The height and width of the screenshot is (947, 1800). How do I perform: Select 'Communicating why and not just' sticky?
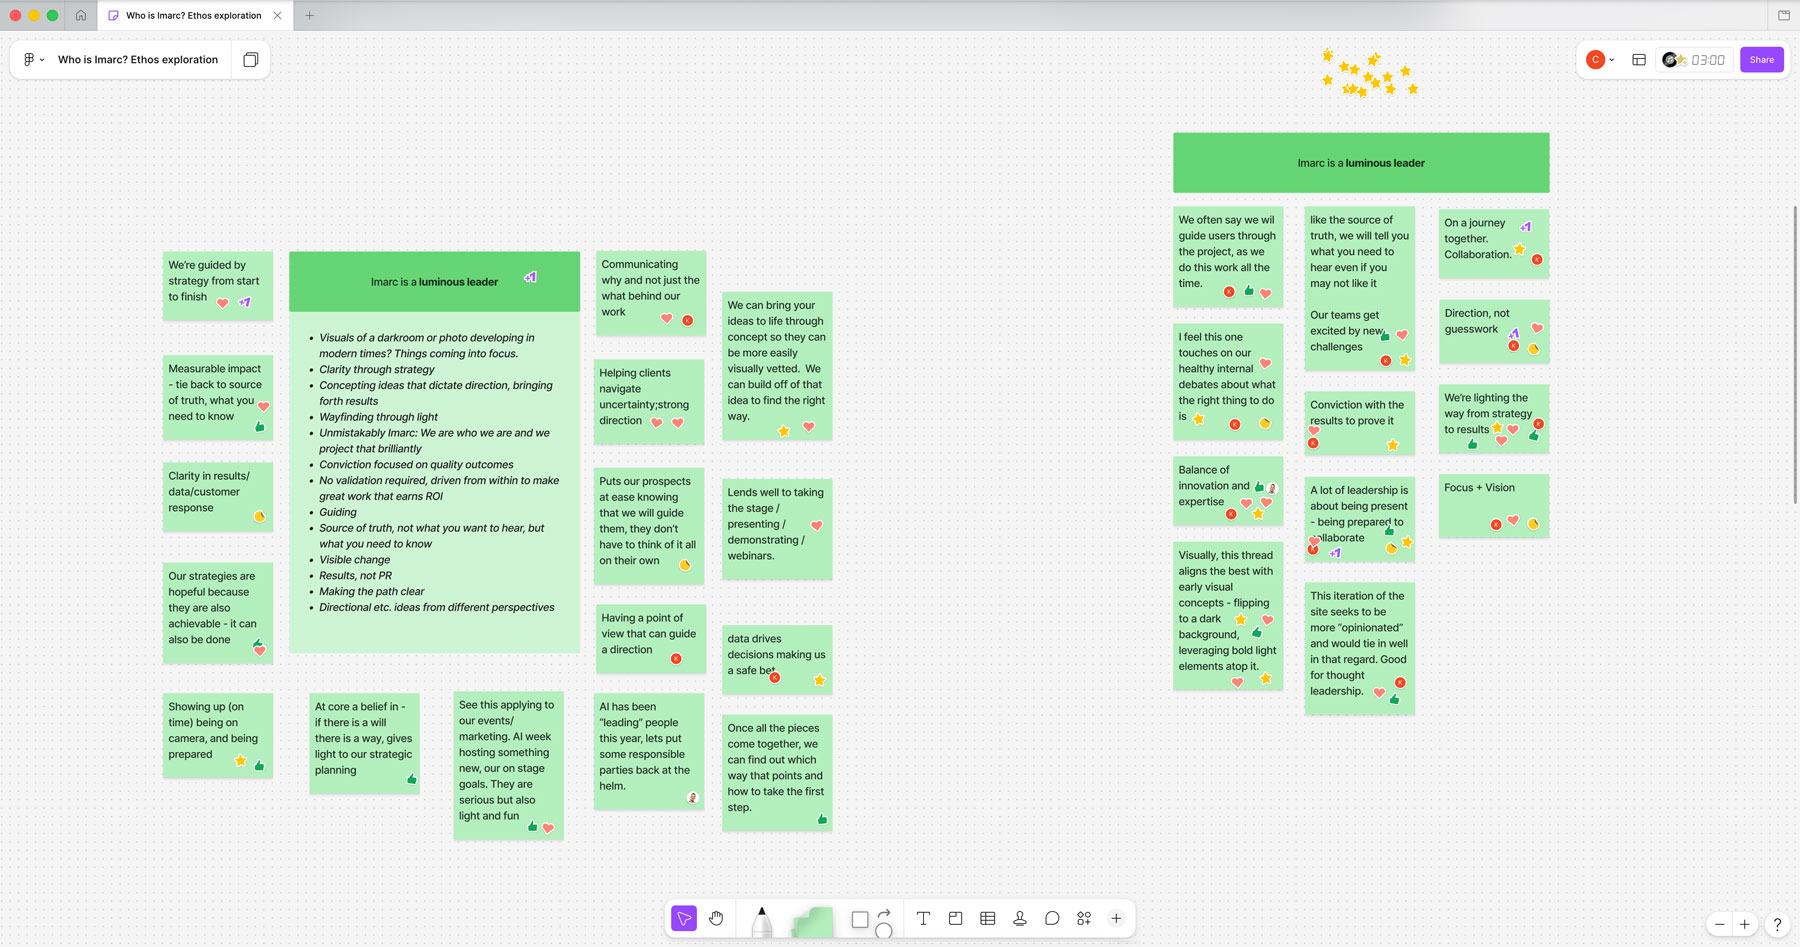coord(651,293)
